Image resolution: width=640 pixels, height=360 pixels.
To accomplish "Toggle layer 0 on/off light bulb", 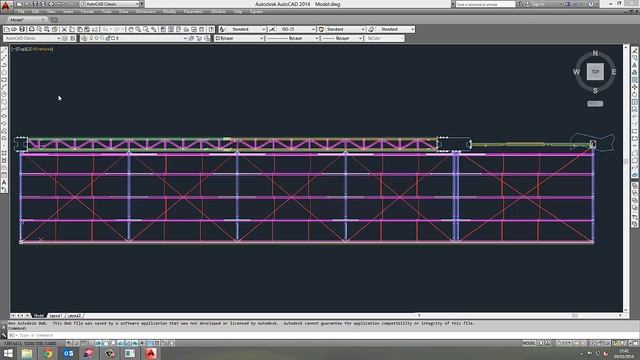I will pos(91,38).
